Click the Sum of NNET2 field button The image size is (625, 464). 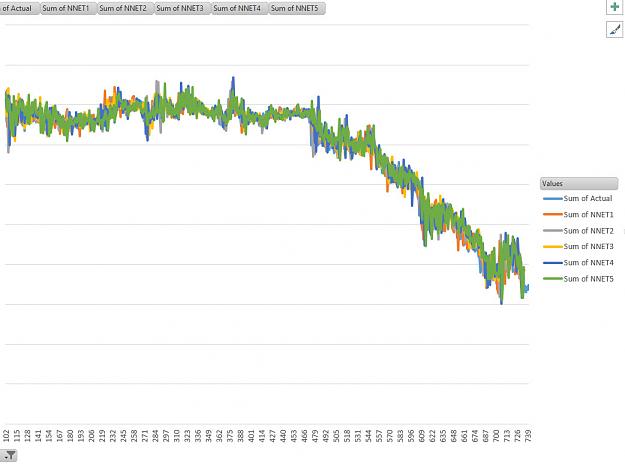pyautogui.click(x=125, y=8)
